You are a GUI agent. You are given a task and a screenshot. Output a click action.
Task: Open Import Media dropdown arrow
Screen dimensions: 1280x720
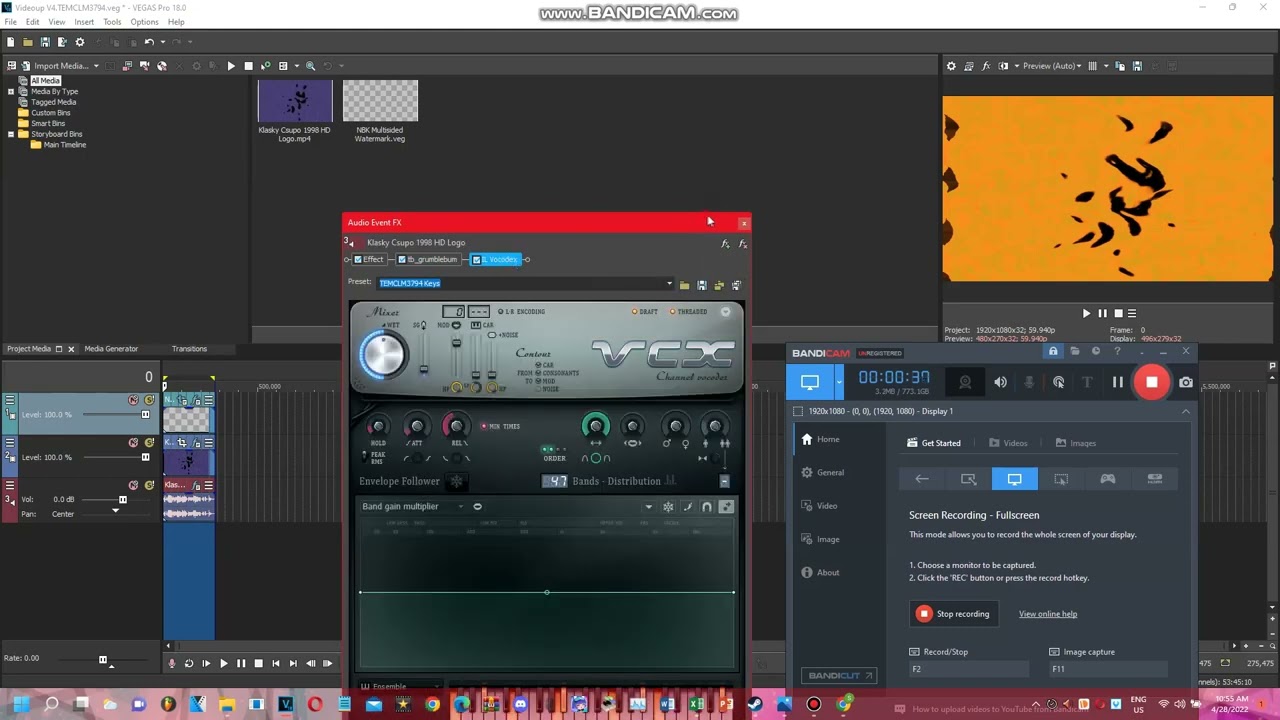tap(96, 66)
